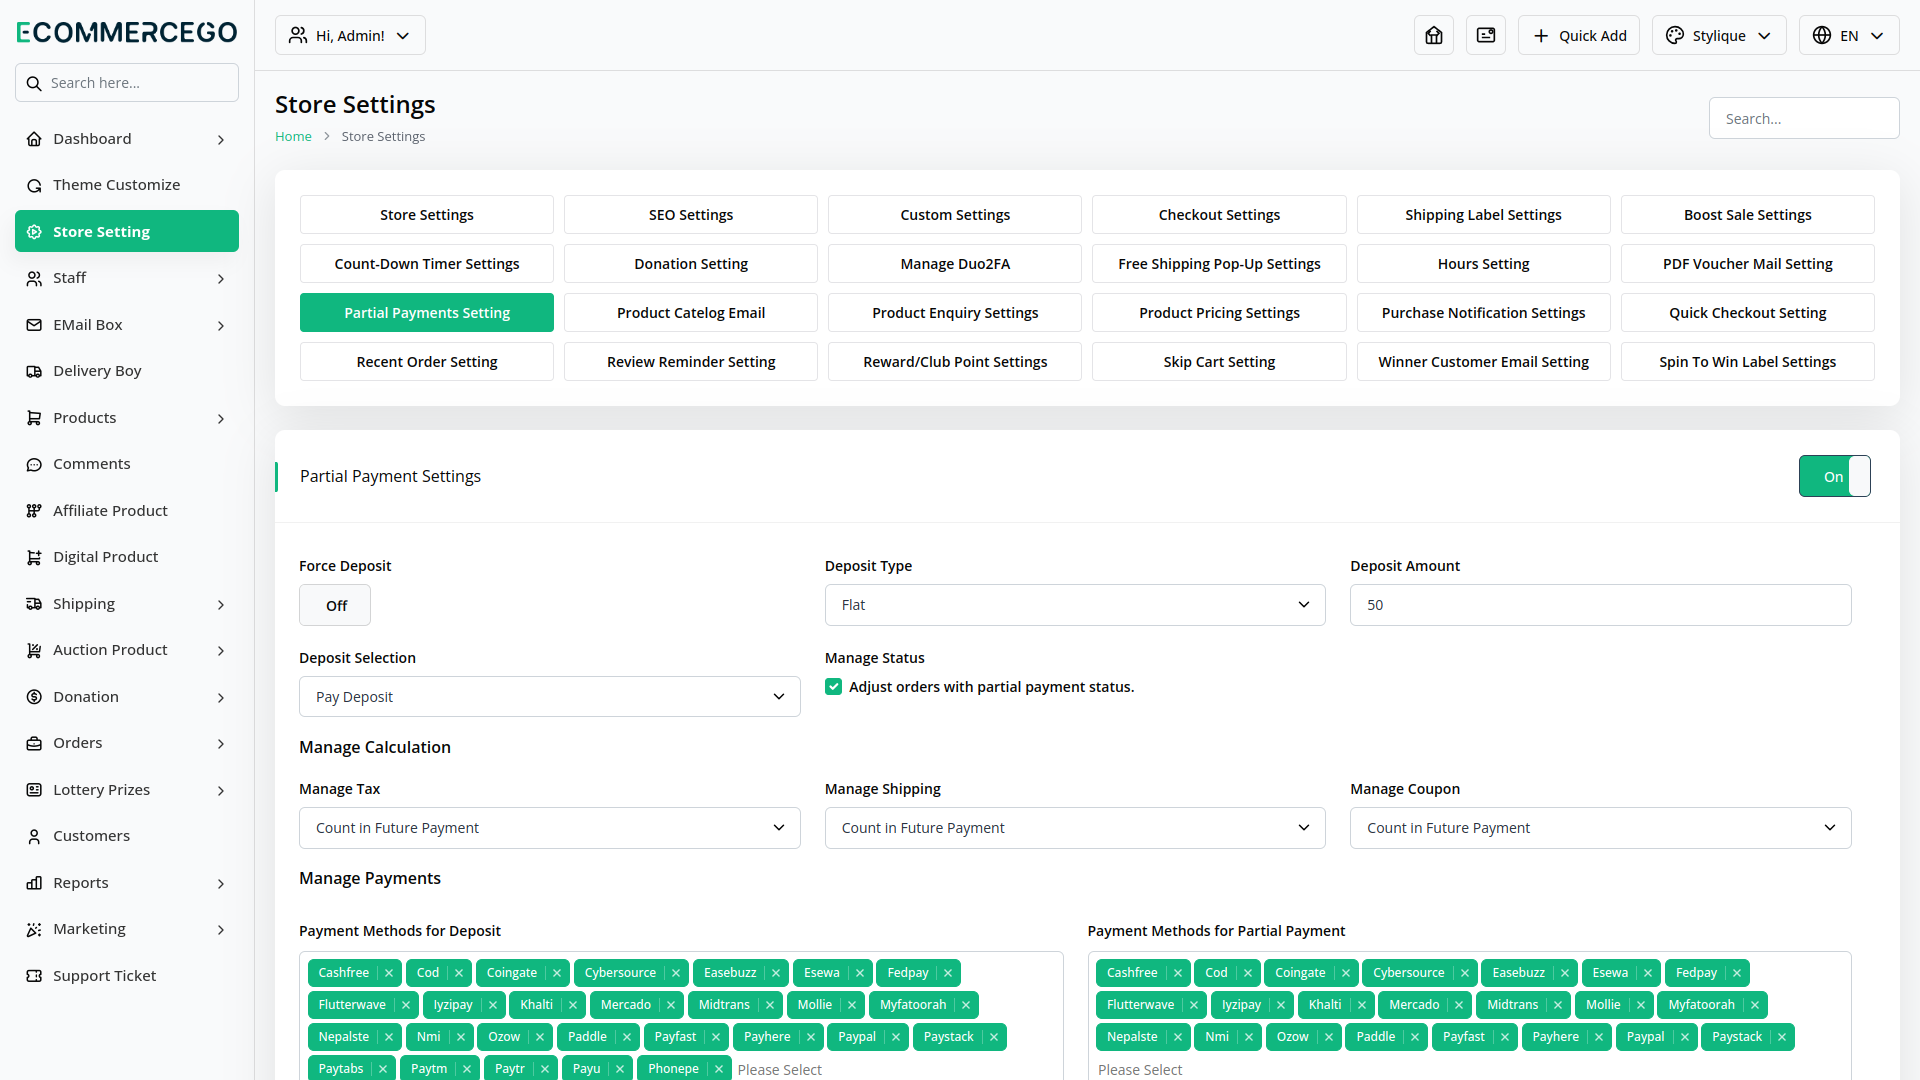
Task: Remove Cod from deposit payment methods
Action: 459,973
